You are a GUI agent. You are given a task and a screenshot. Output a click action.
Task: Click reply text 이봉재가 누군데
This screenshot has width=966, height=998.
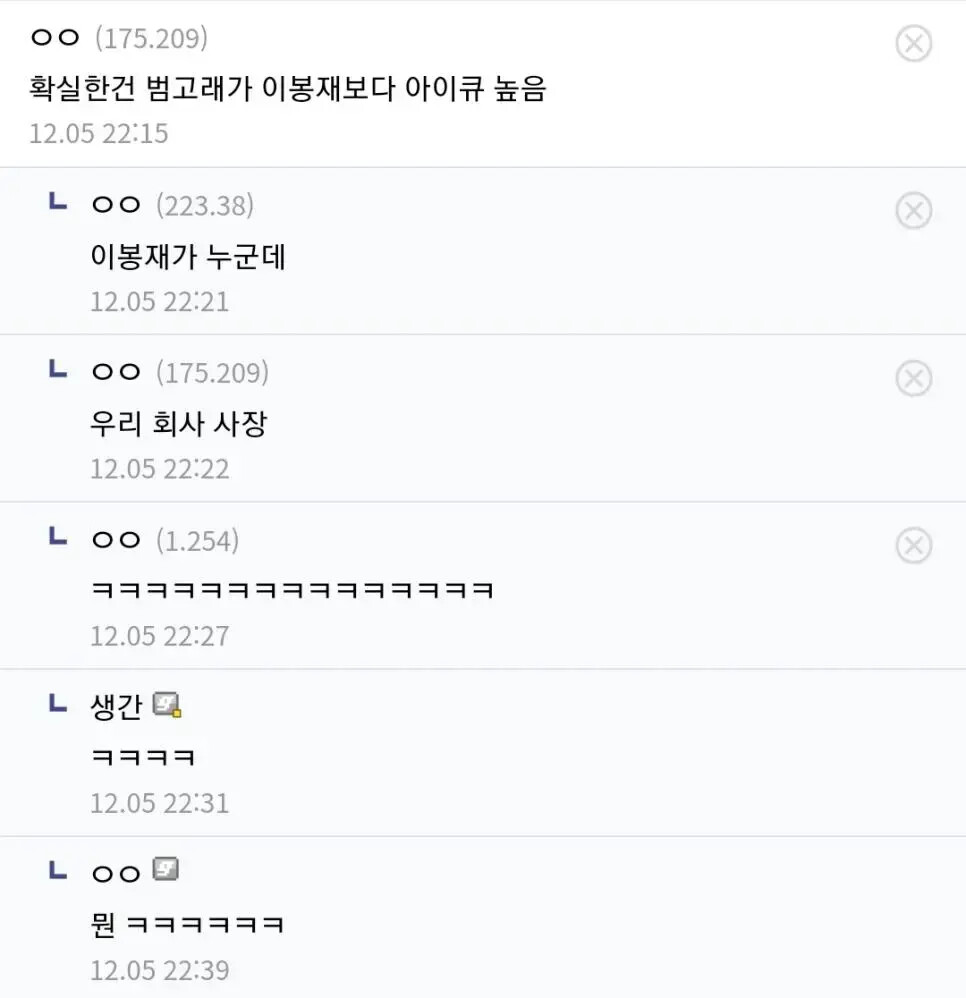(x=188, y=257)
